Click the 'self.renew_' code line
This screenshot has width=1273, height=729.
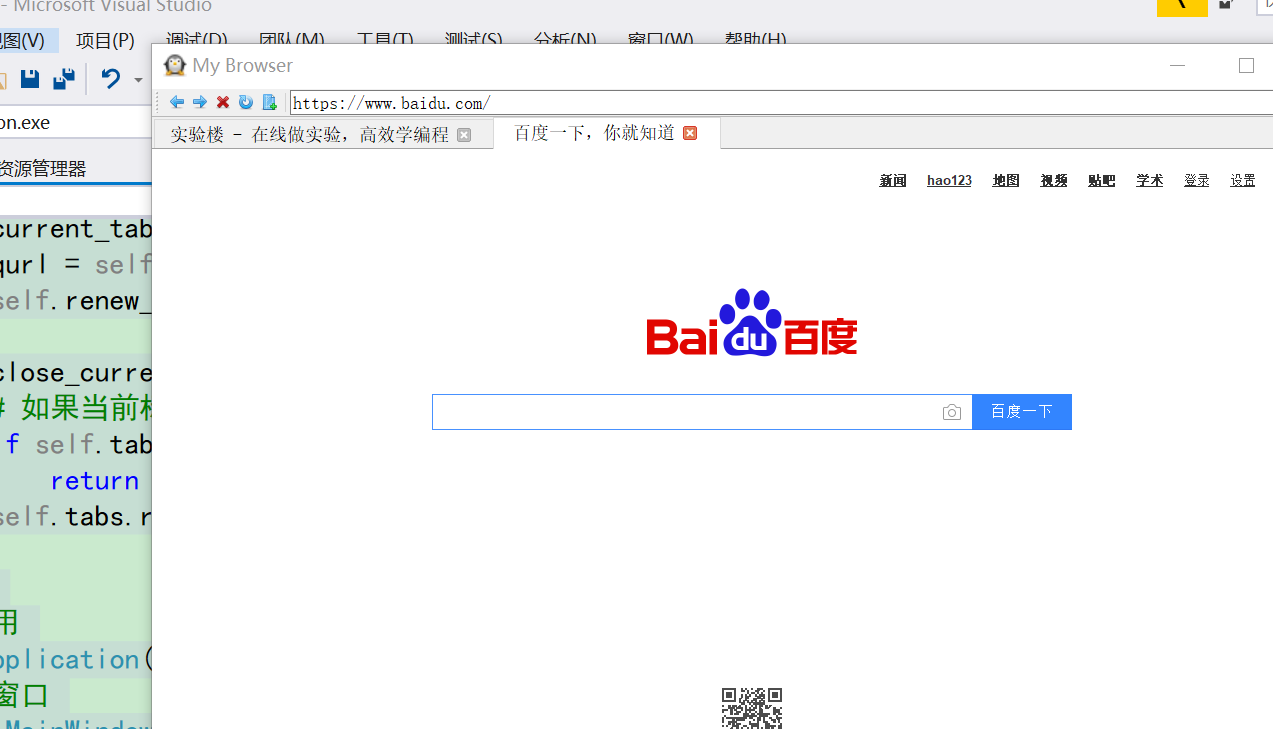click(76, 301)
